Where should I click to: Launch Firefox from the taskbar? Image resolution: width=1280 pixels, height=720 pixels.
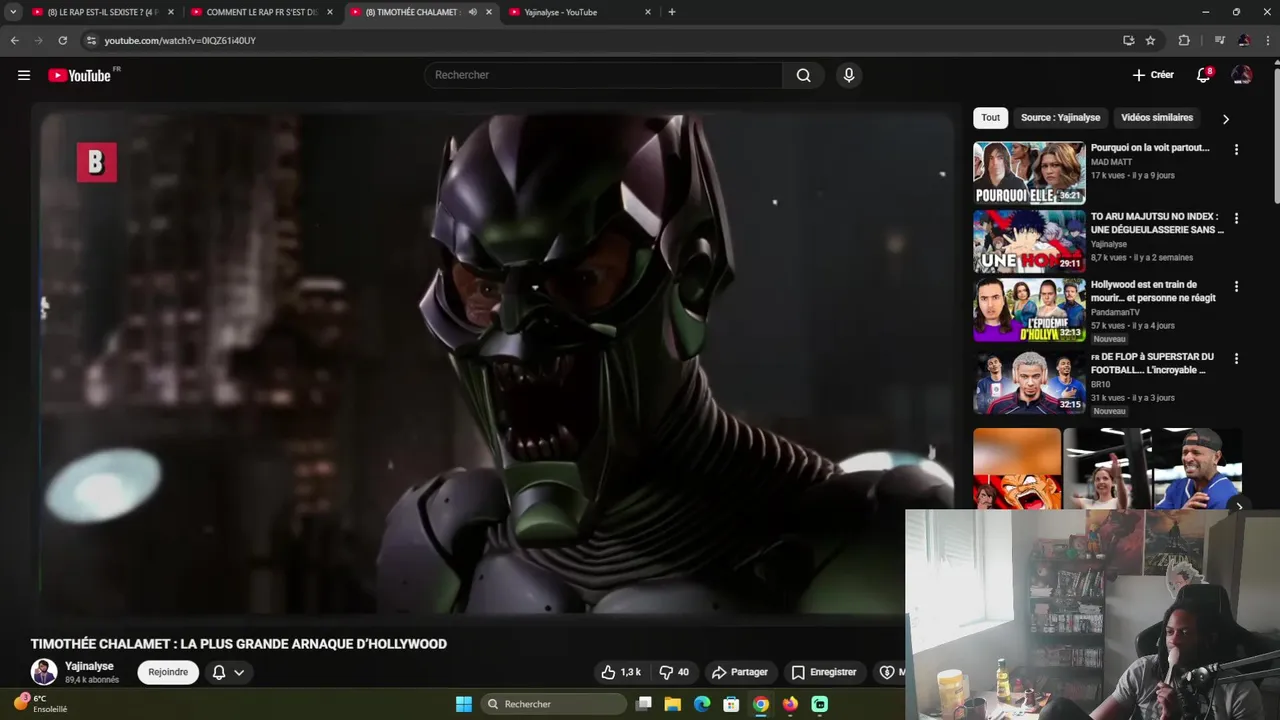click(x=790, y=704)
